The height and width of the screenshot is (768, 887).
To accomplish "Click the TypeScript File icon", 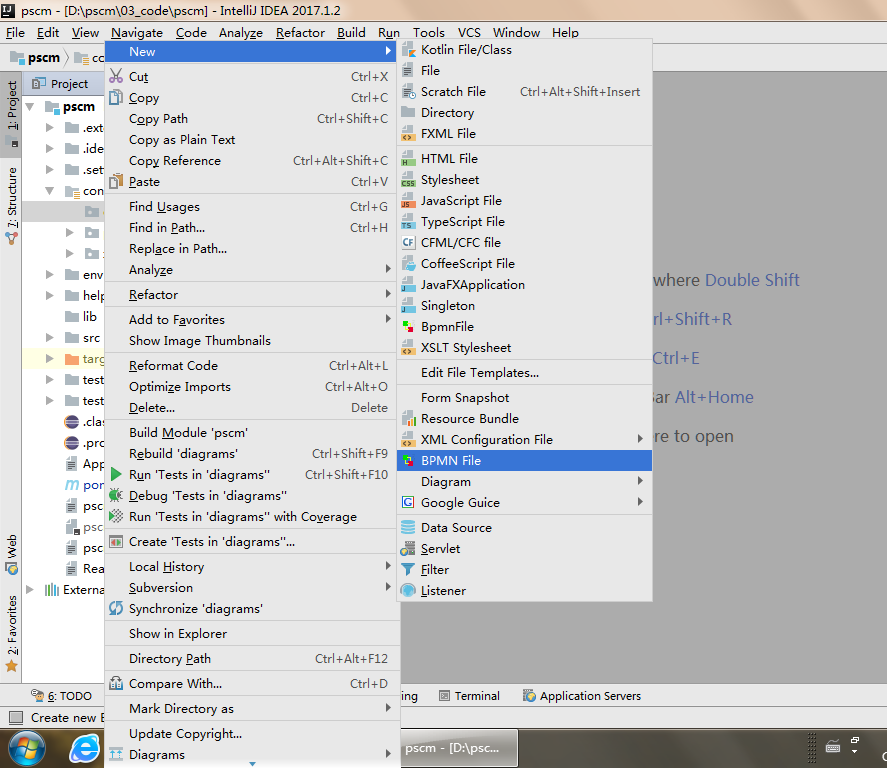I will [x=408, y=222].
